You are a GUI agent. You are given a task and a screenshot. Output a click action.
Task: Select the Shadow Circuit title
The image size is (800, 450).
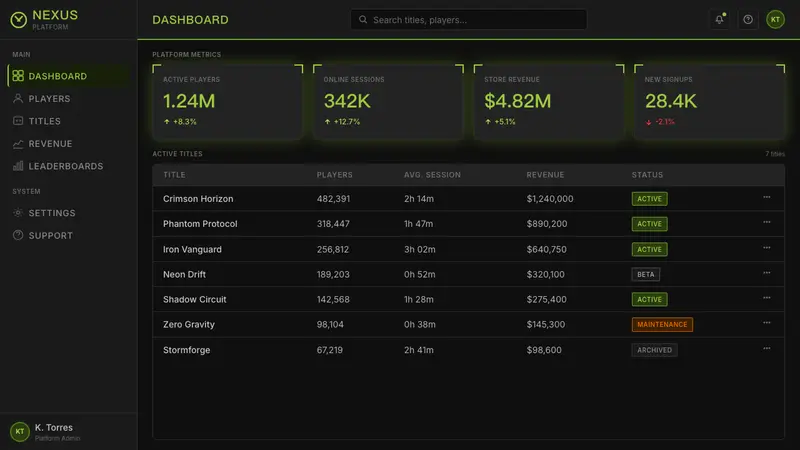(x=194, y=299)
